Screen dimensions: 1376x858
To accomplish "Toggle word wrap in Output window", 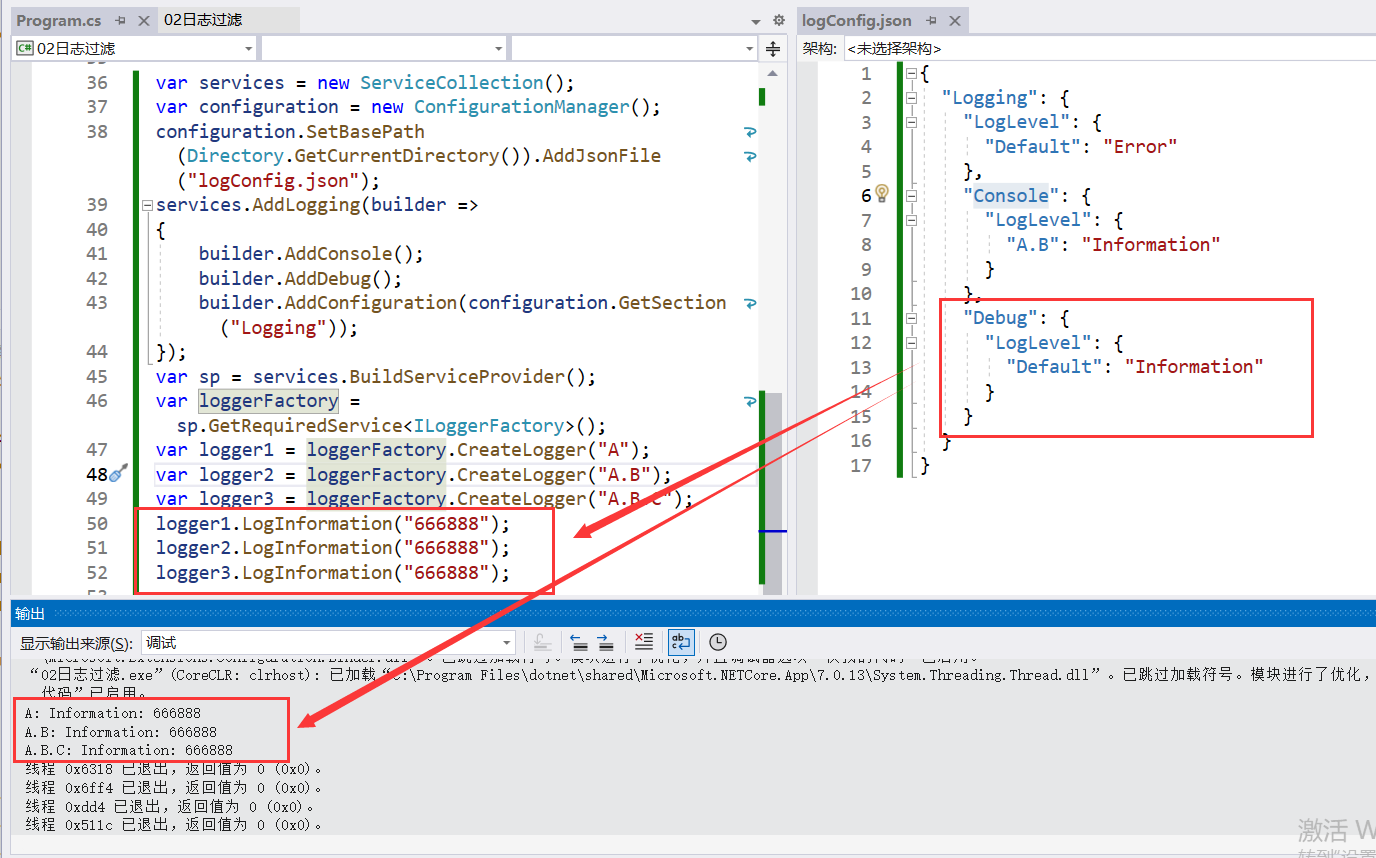I will 681,642.
